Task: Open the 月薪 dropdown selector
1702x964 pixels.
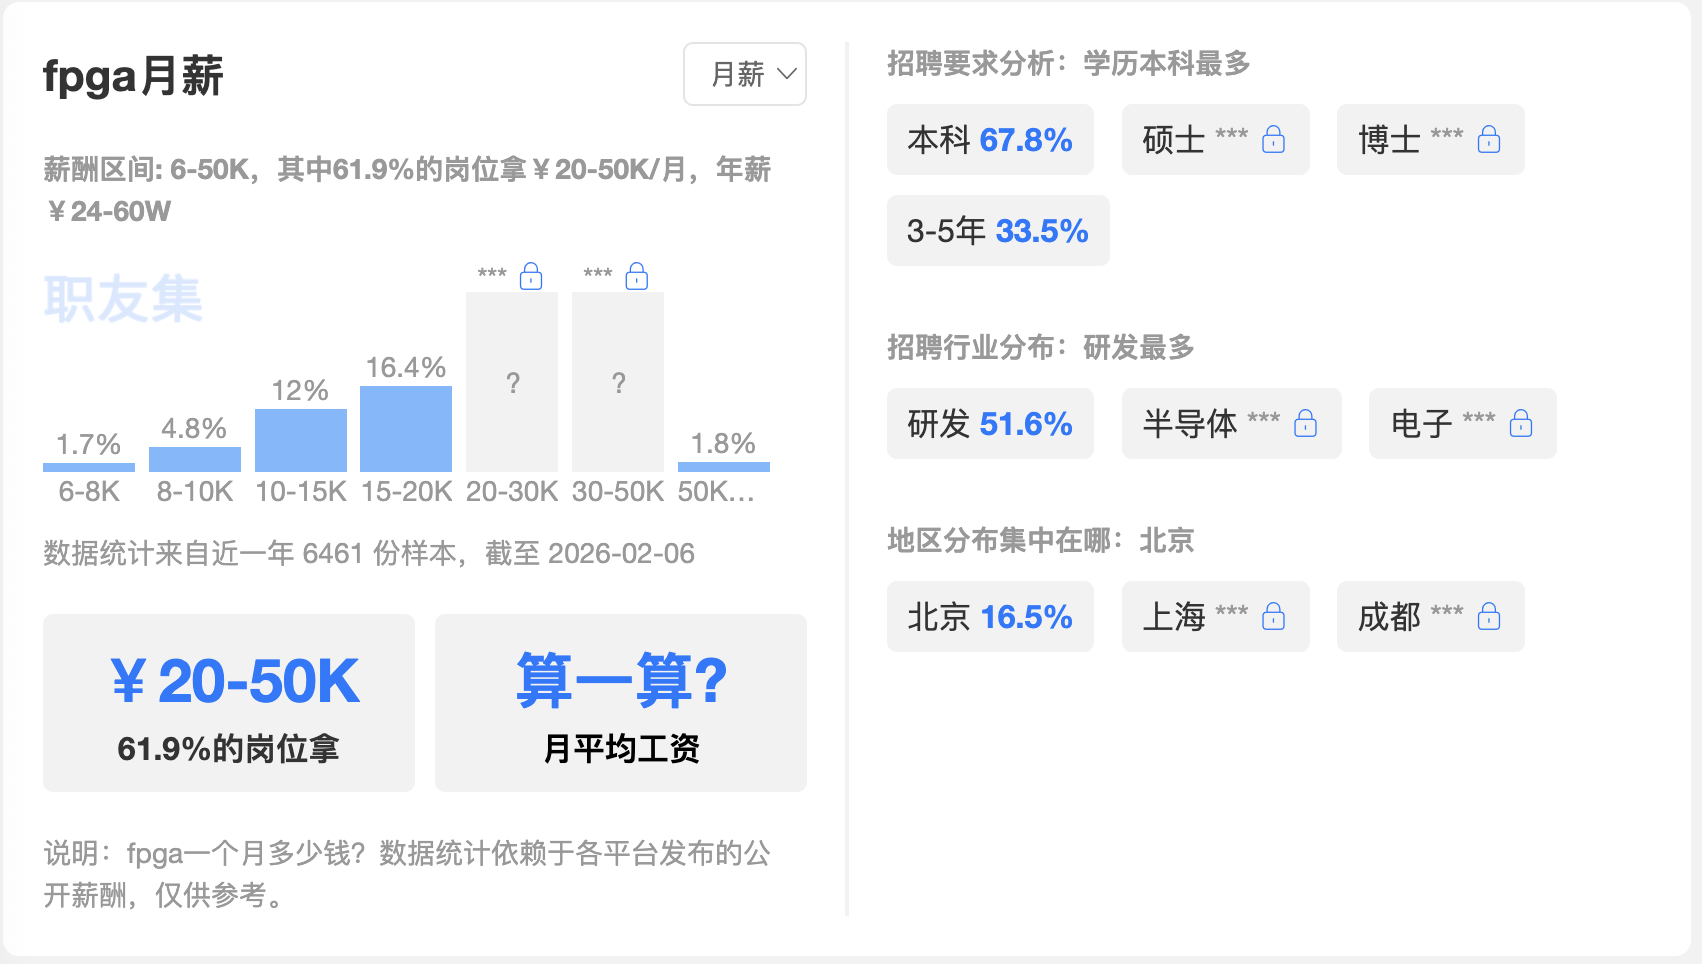Action: tap(745, 74)
